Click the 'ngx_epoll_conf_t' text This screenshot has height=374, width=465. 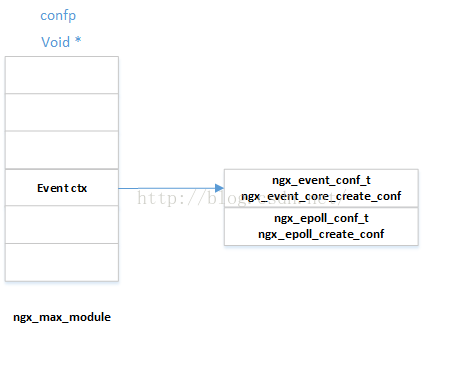[x=321, y=218]
